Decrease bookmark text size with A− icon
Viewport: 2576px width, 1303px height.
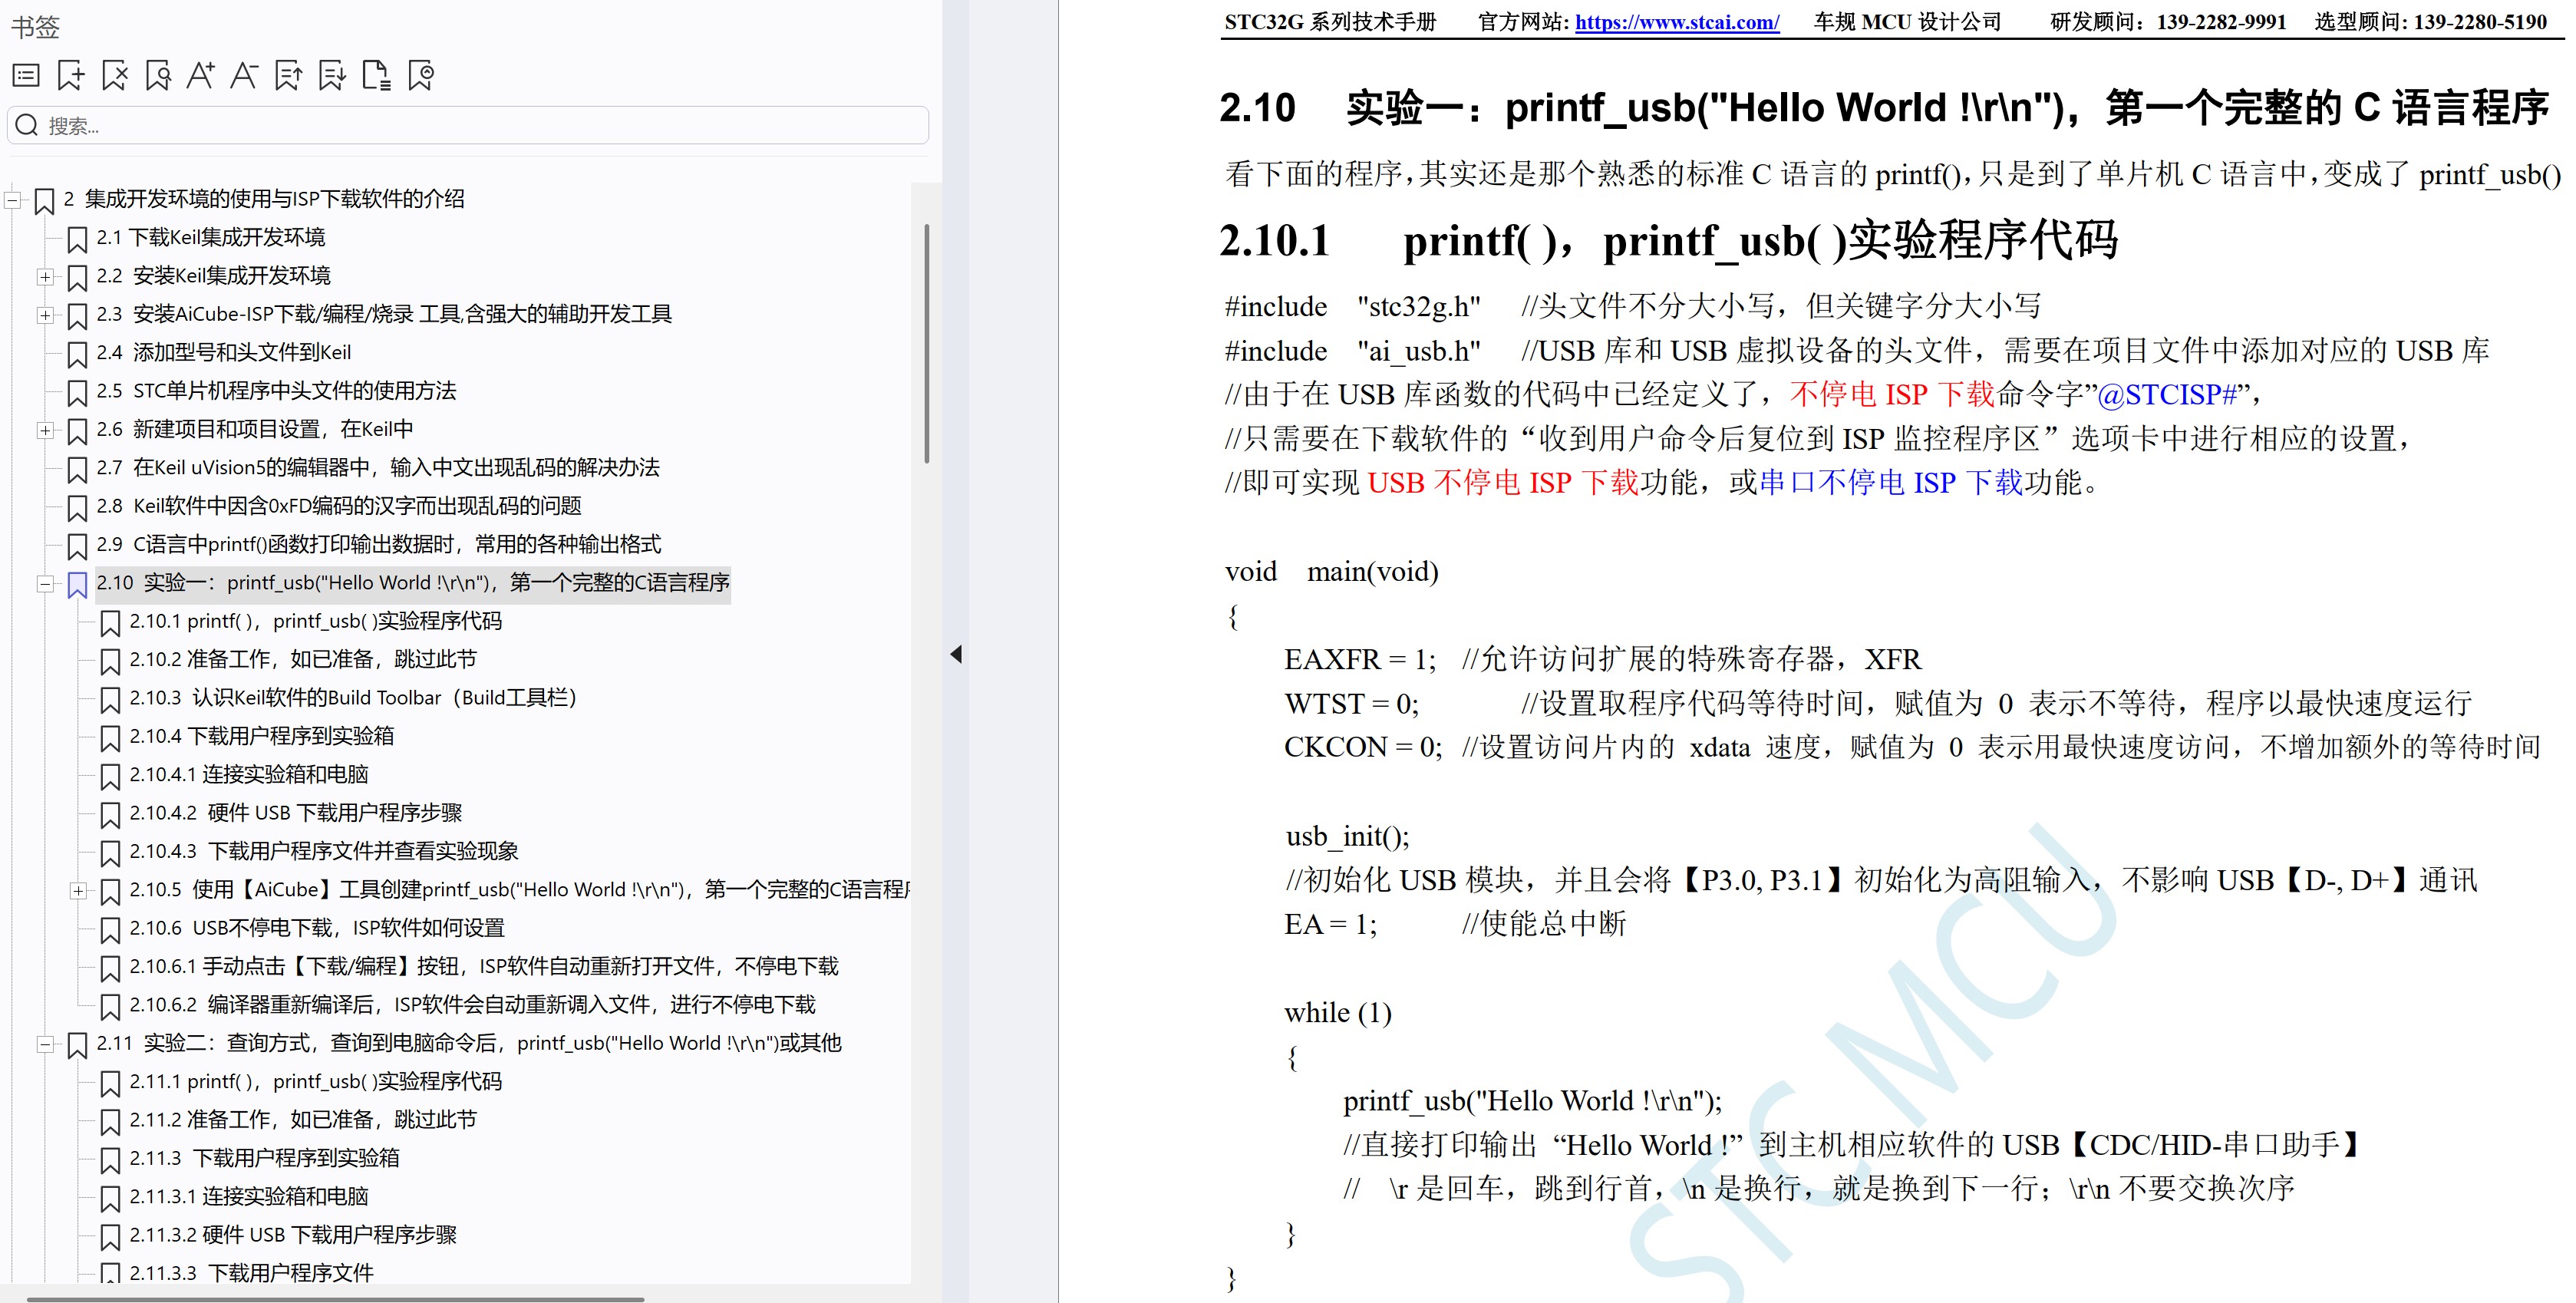tap(246, 75)
